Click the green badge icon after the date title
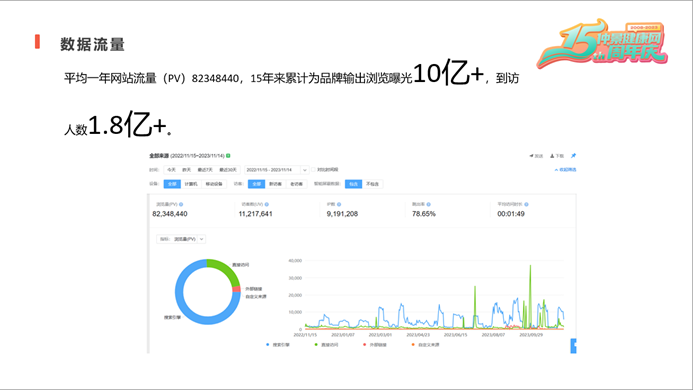 point(228,156)
